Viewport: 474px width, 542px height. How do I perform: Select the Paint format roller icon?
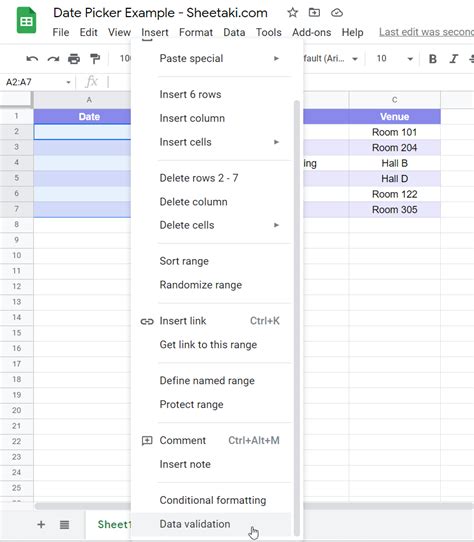[95, 59]
